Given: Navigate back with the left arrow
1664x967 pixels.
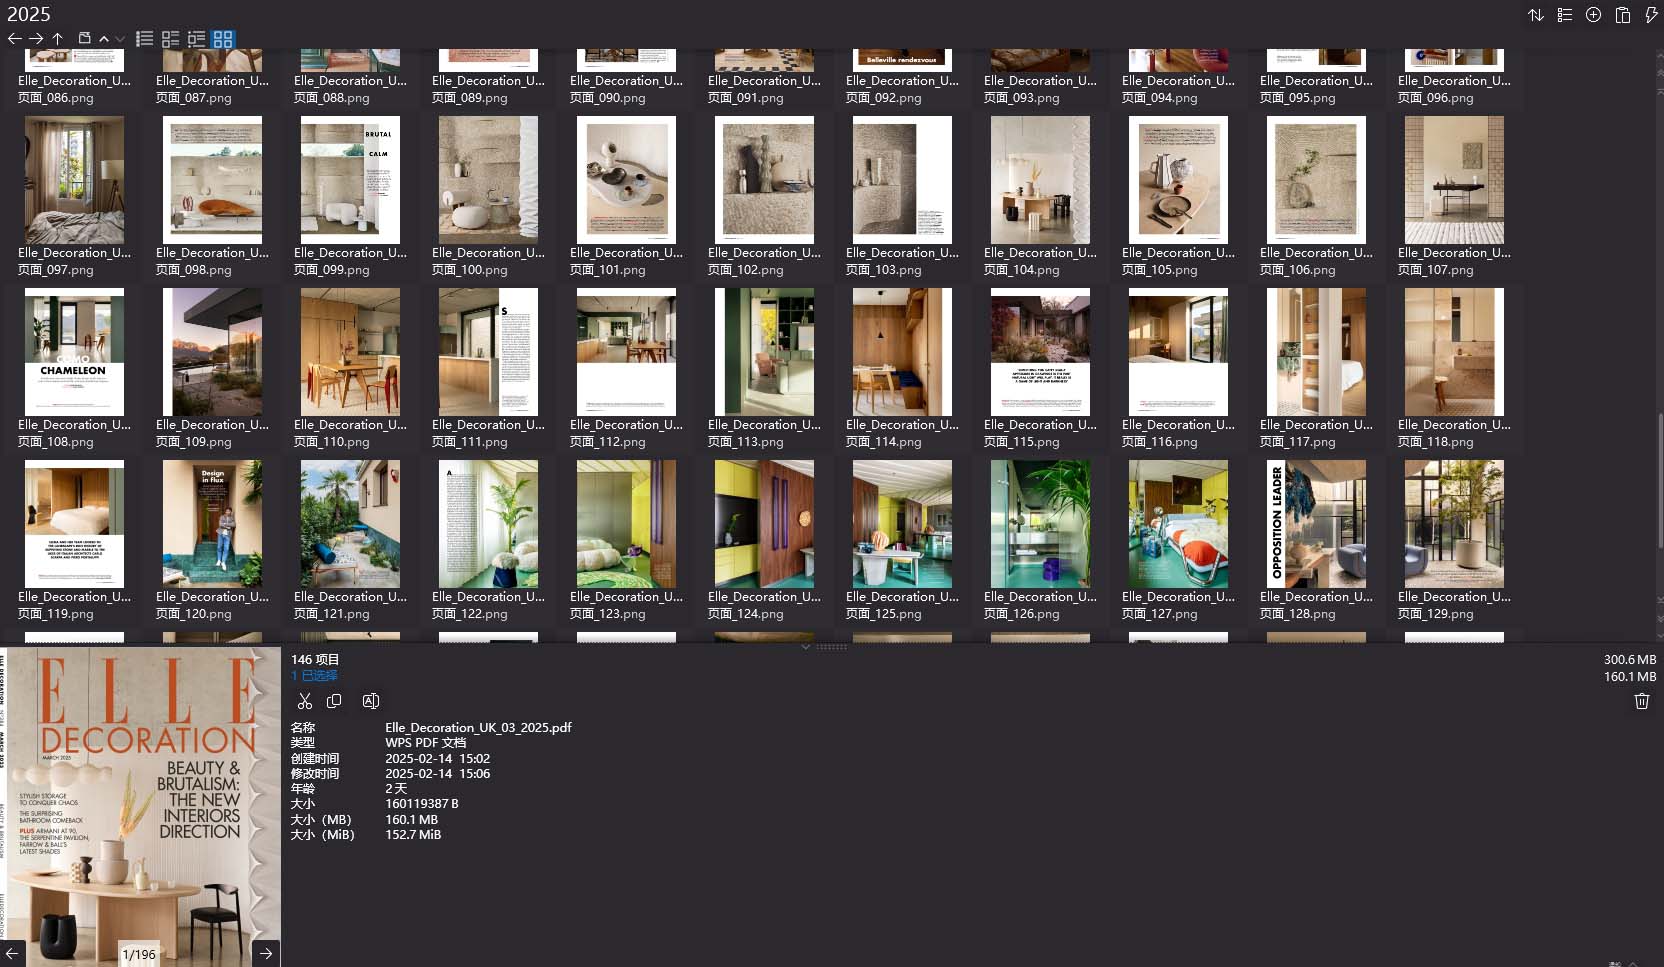Looking at the screenshot, I should pyautogui.click(x=13, y=38).
